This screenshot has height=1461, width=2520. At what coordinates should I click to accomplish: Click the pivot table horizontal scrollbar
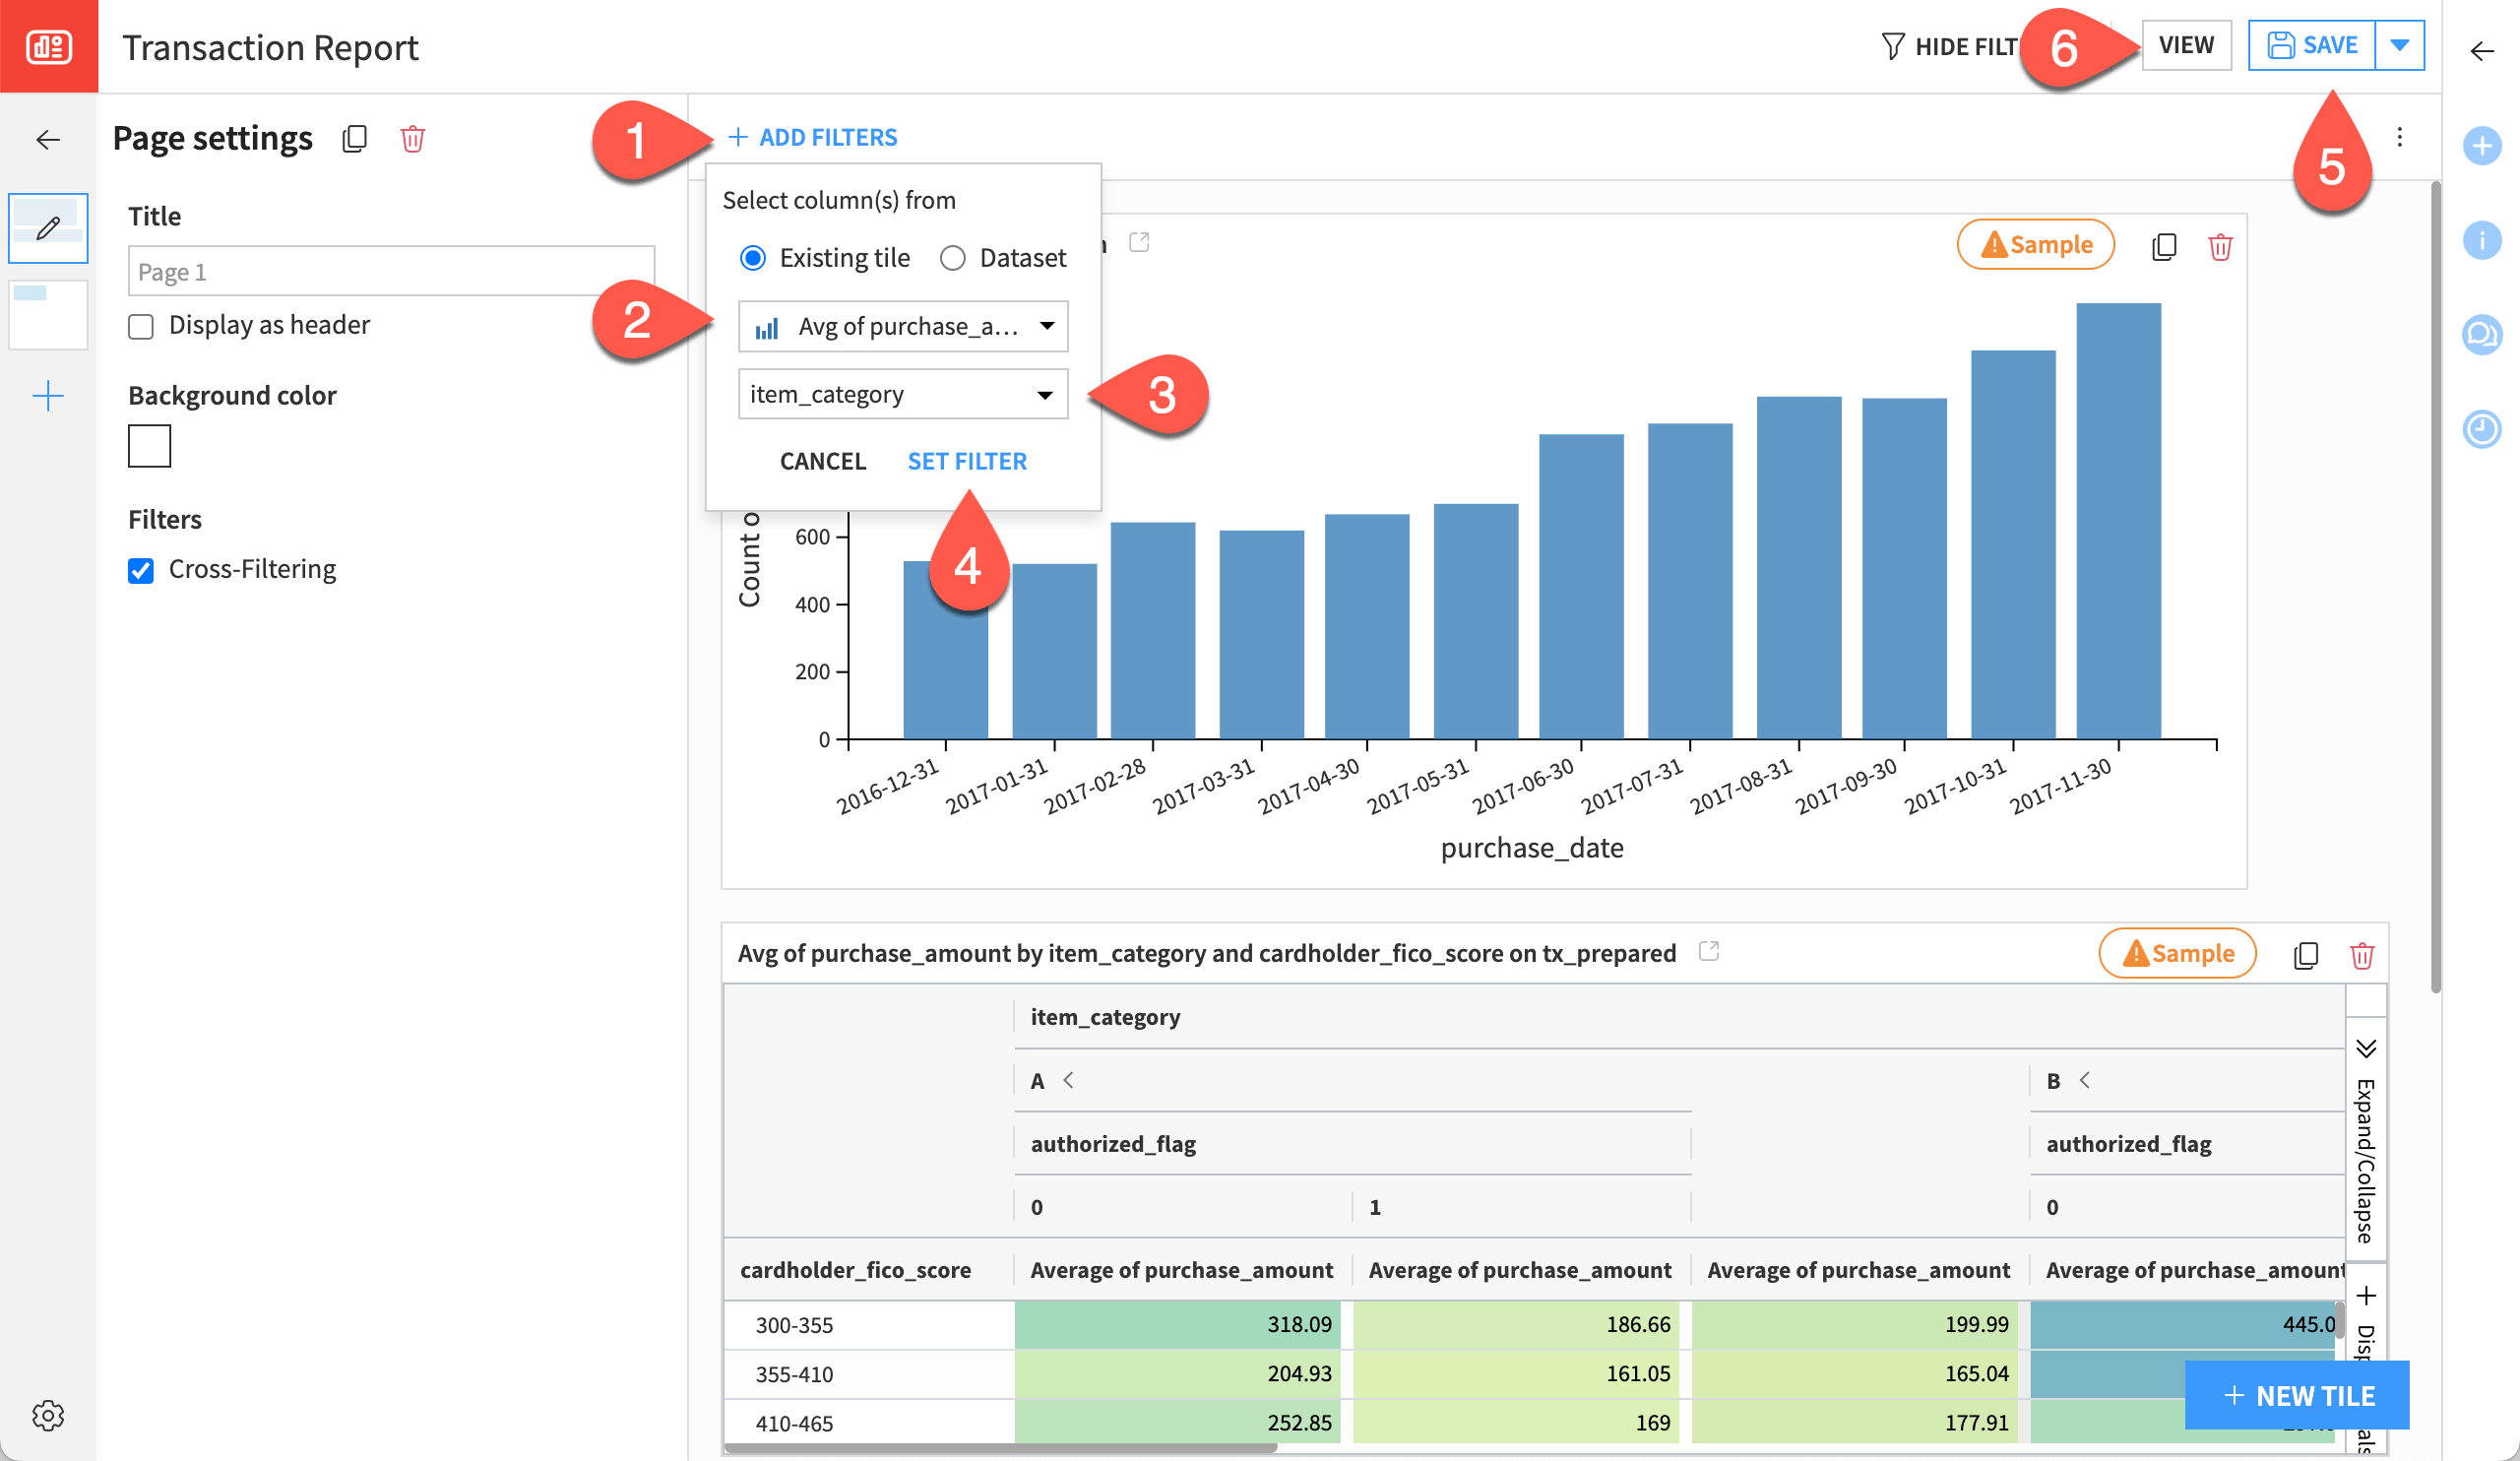[x=1000, y=1448]
